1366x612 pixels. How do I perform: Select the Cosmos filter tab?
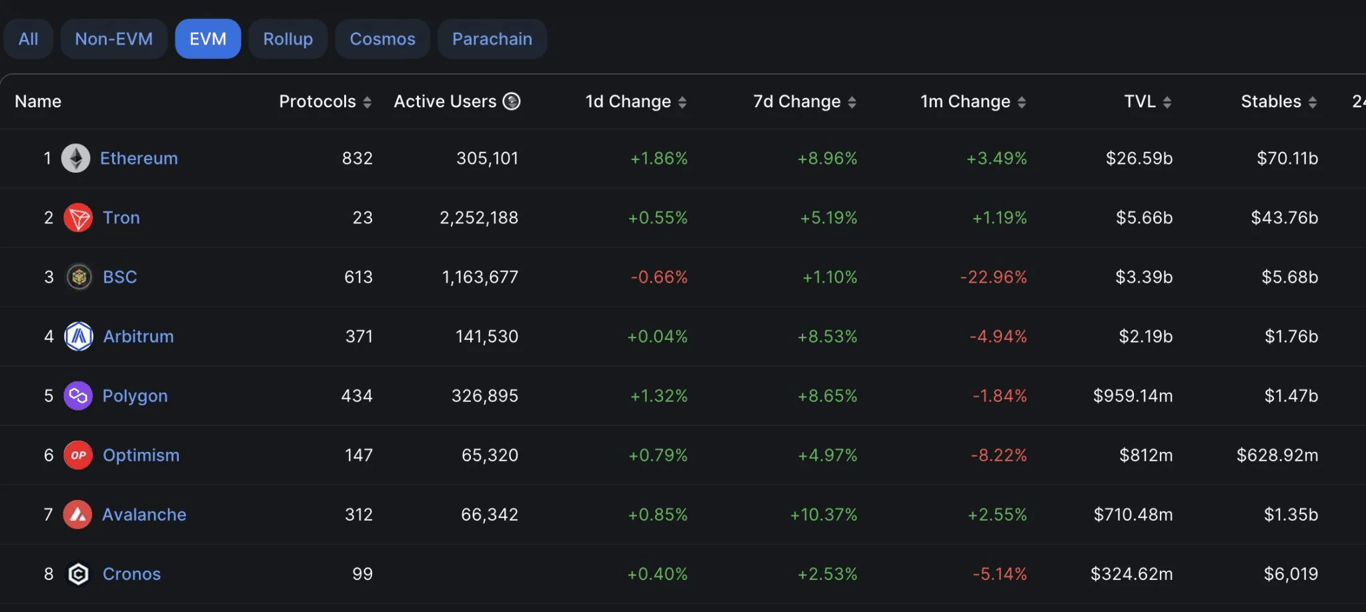(382, 39)
